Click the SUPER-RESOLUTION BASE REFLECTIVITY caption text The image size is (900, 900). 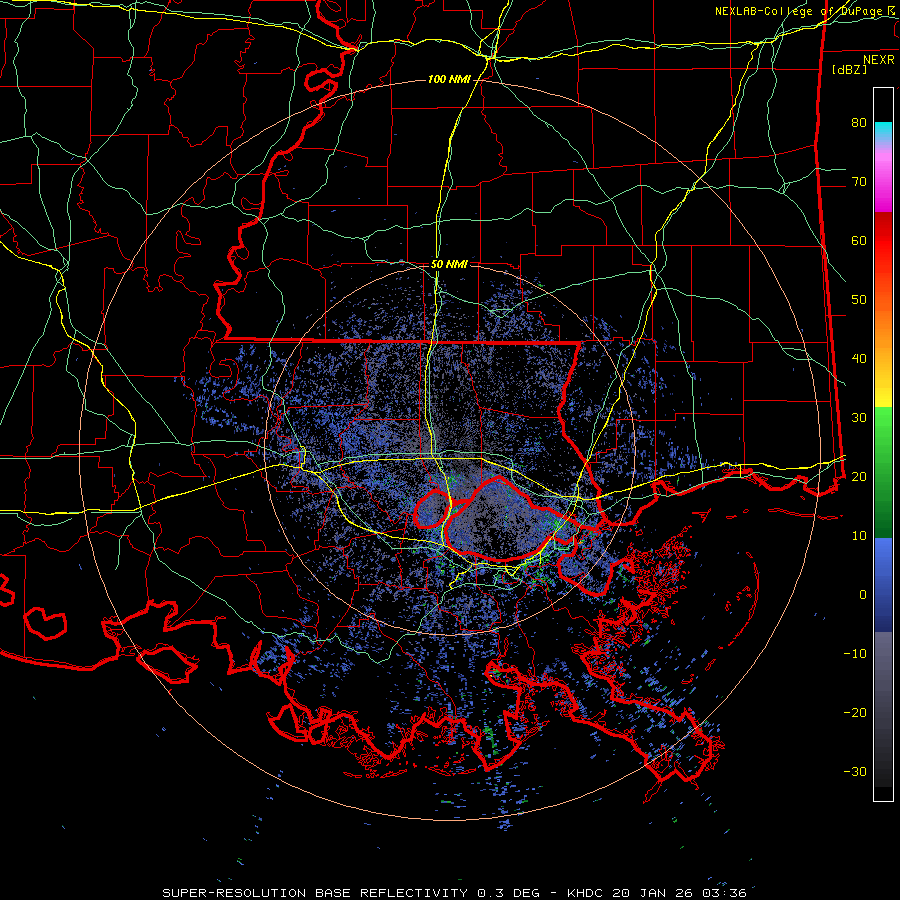point(315,893)
